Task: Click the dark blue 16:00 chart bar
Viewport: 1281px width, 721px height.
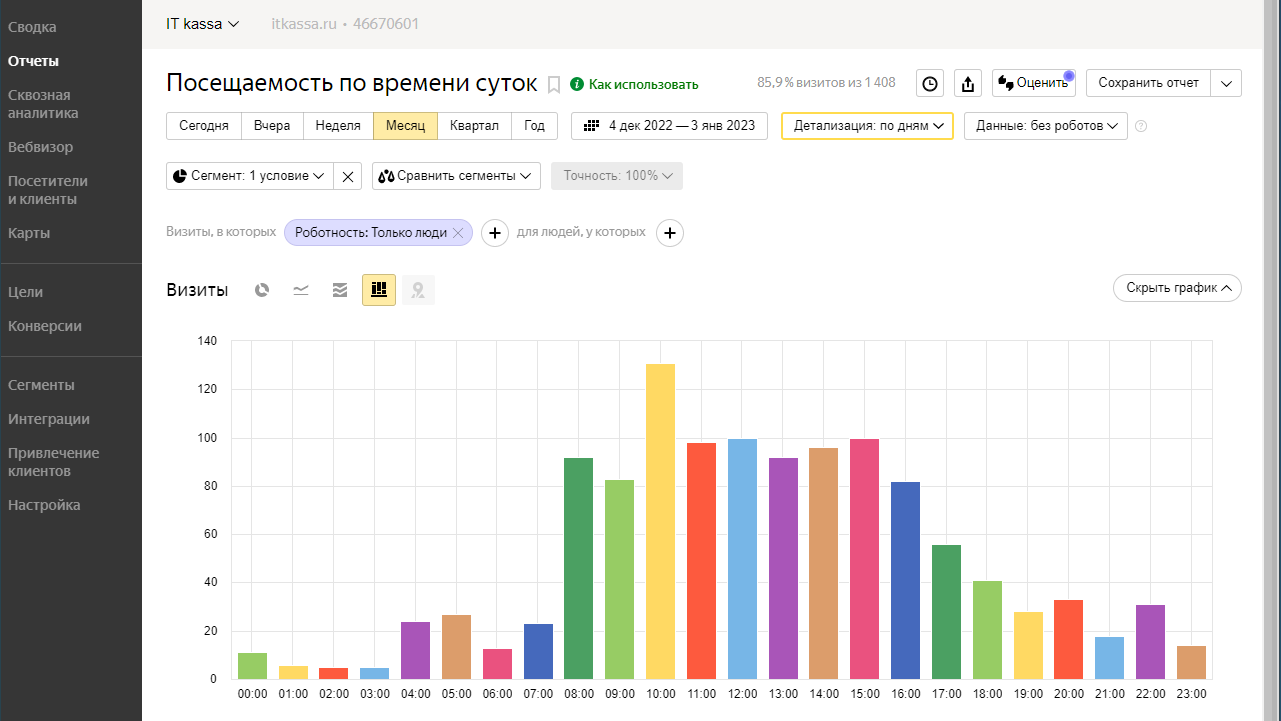Action: 906,580
